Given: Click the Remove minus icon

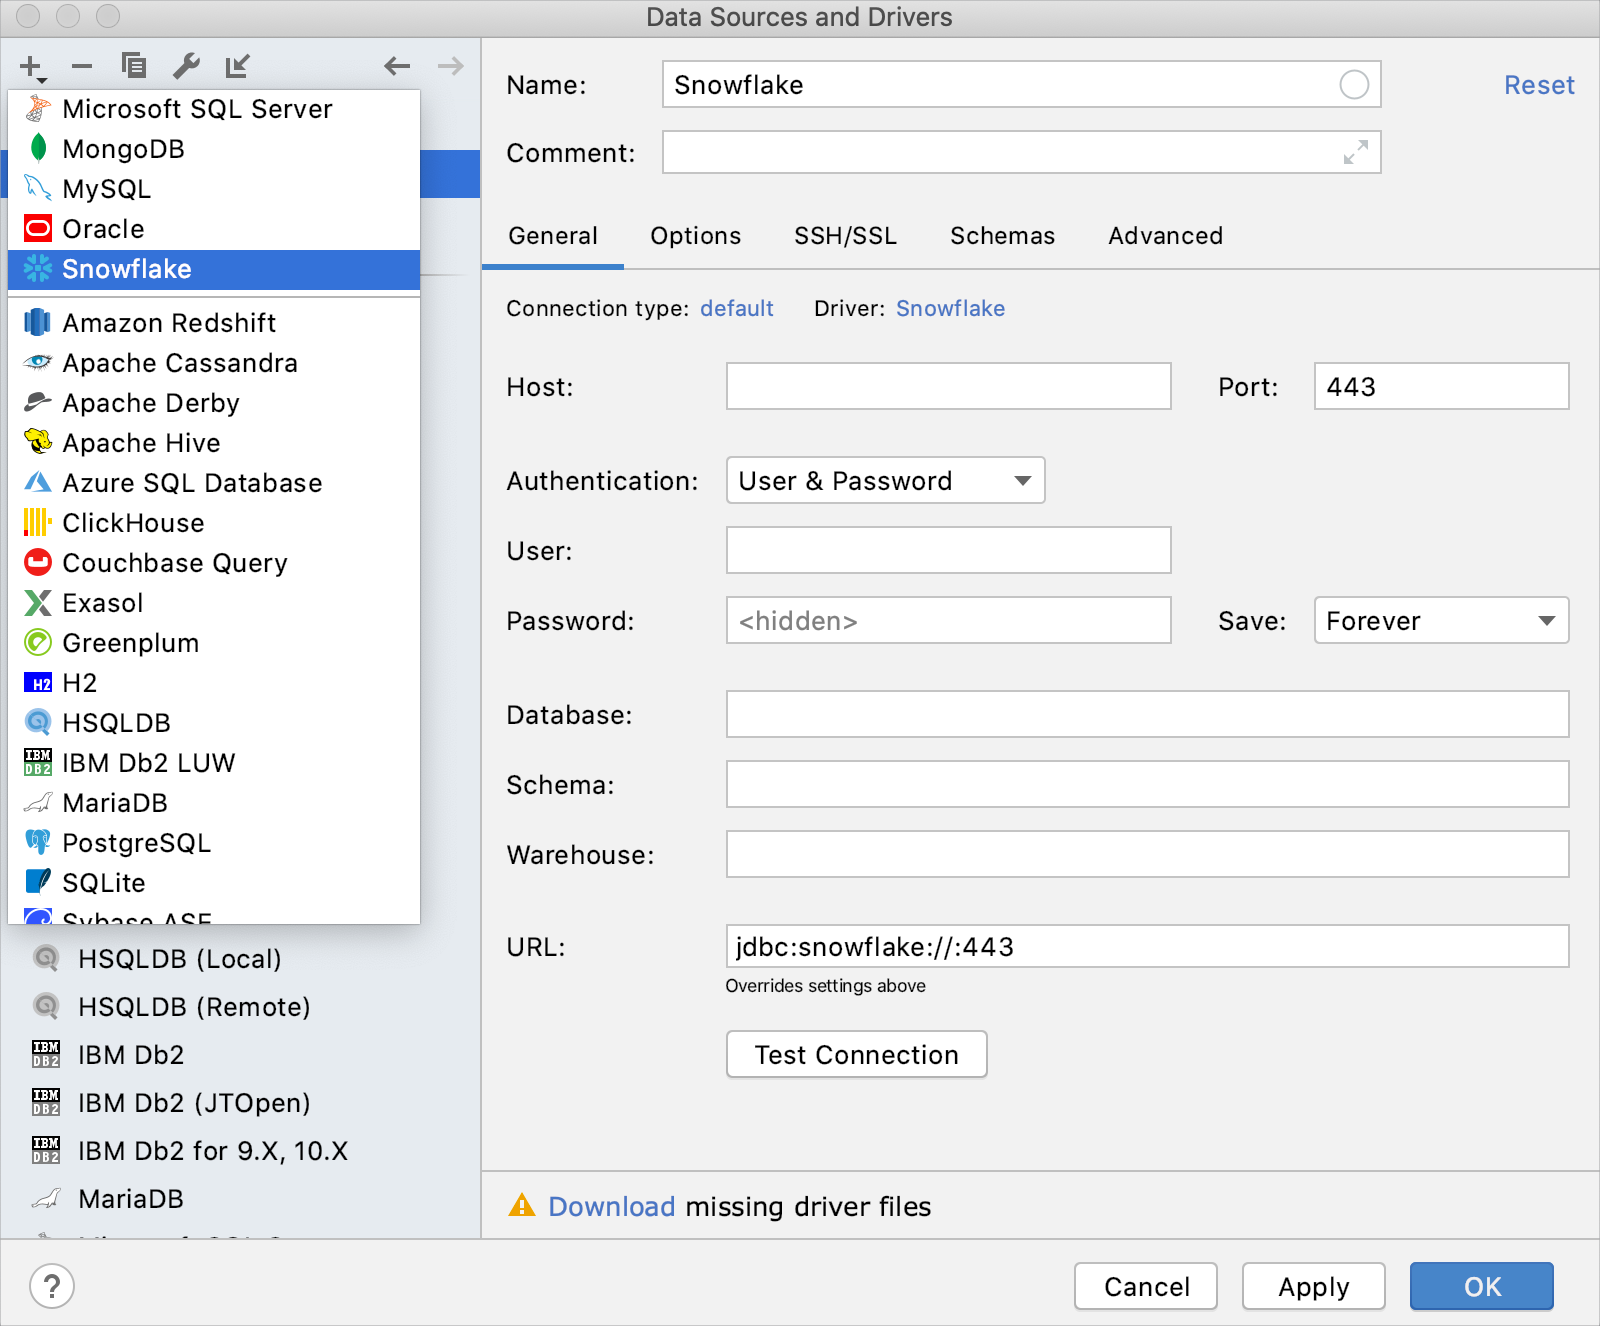Looking at the screenshot, I should 82,67.
